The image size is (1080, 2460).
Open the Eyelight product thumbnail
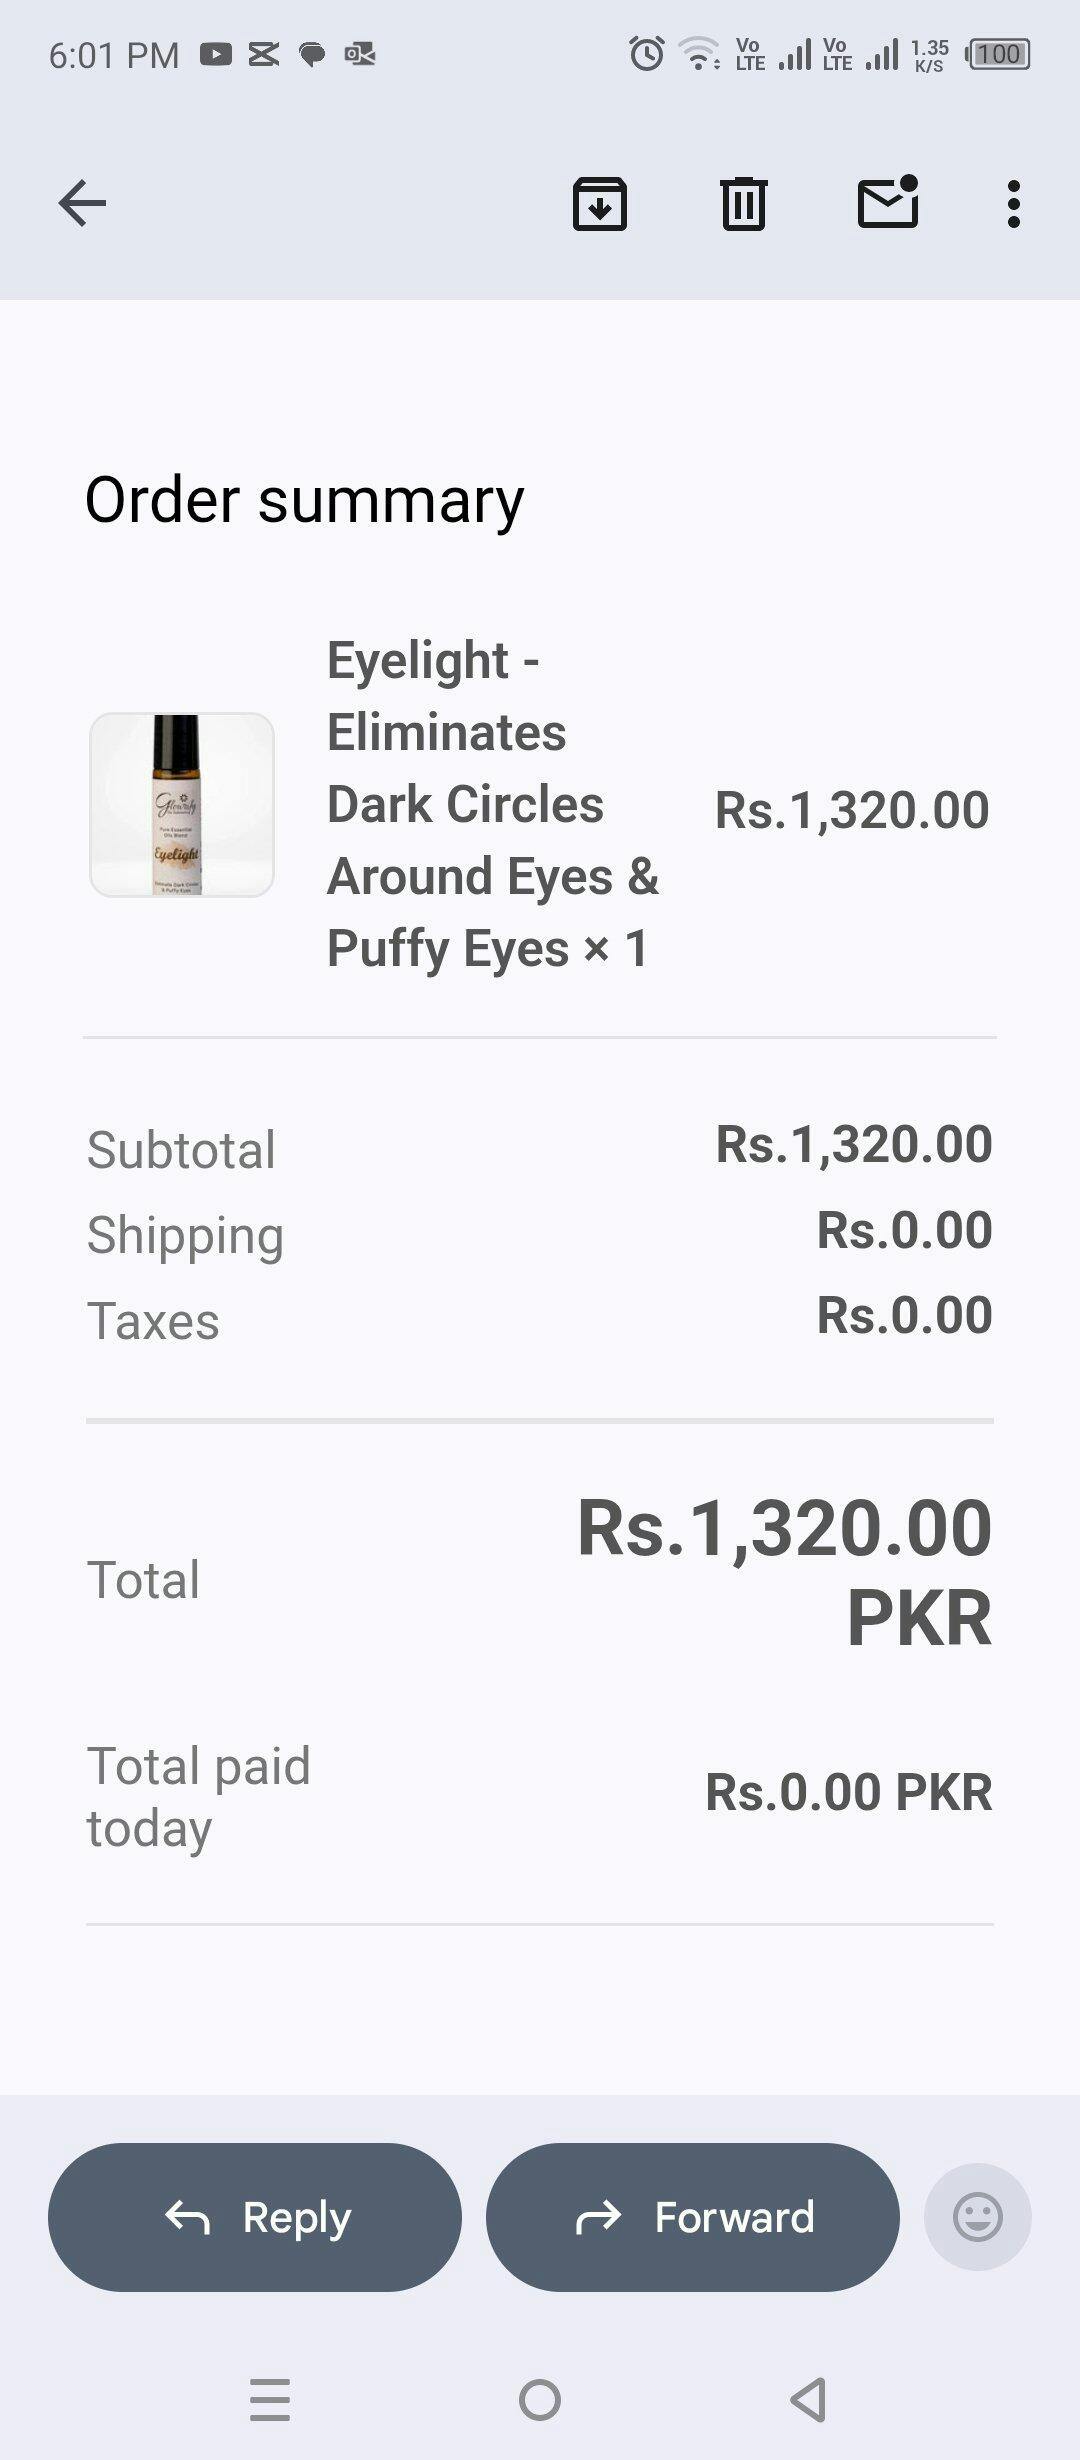182,805
